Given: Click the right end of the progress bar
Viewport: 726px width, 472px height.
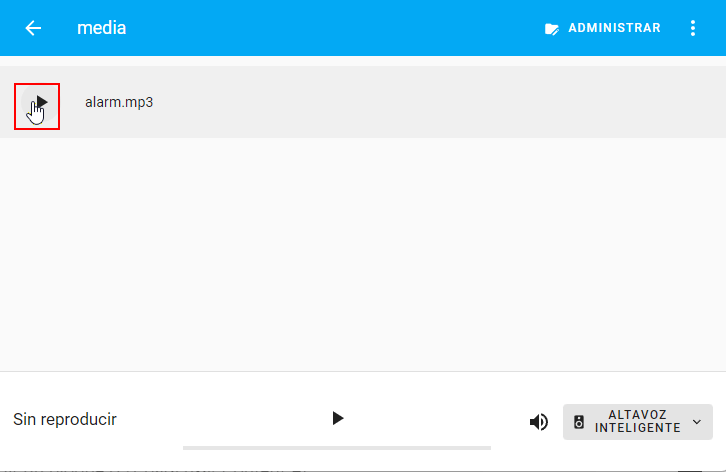Looking at the screenshot, I should coord(486,447).
